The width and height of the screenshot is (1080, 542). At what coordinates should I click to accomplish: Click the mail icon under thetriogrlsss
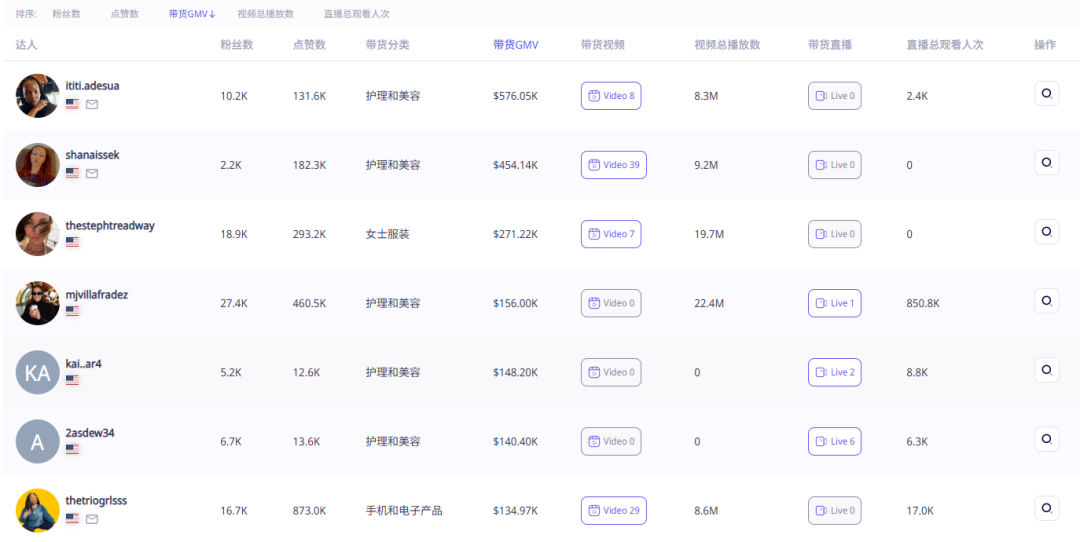[x=92, y=519]
